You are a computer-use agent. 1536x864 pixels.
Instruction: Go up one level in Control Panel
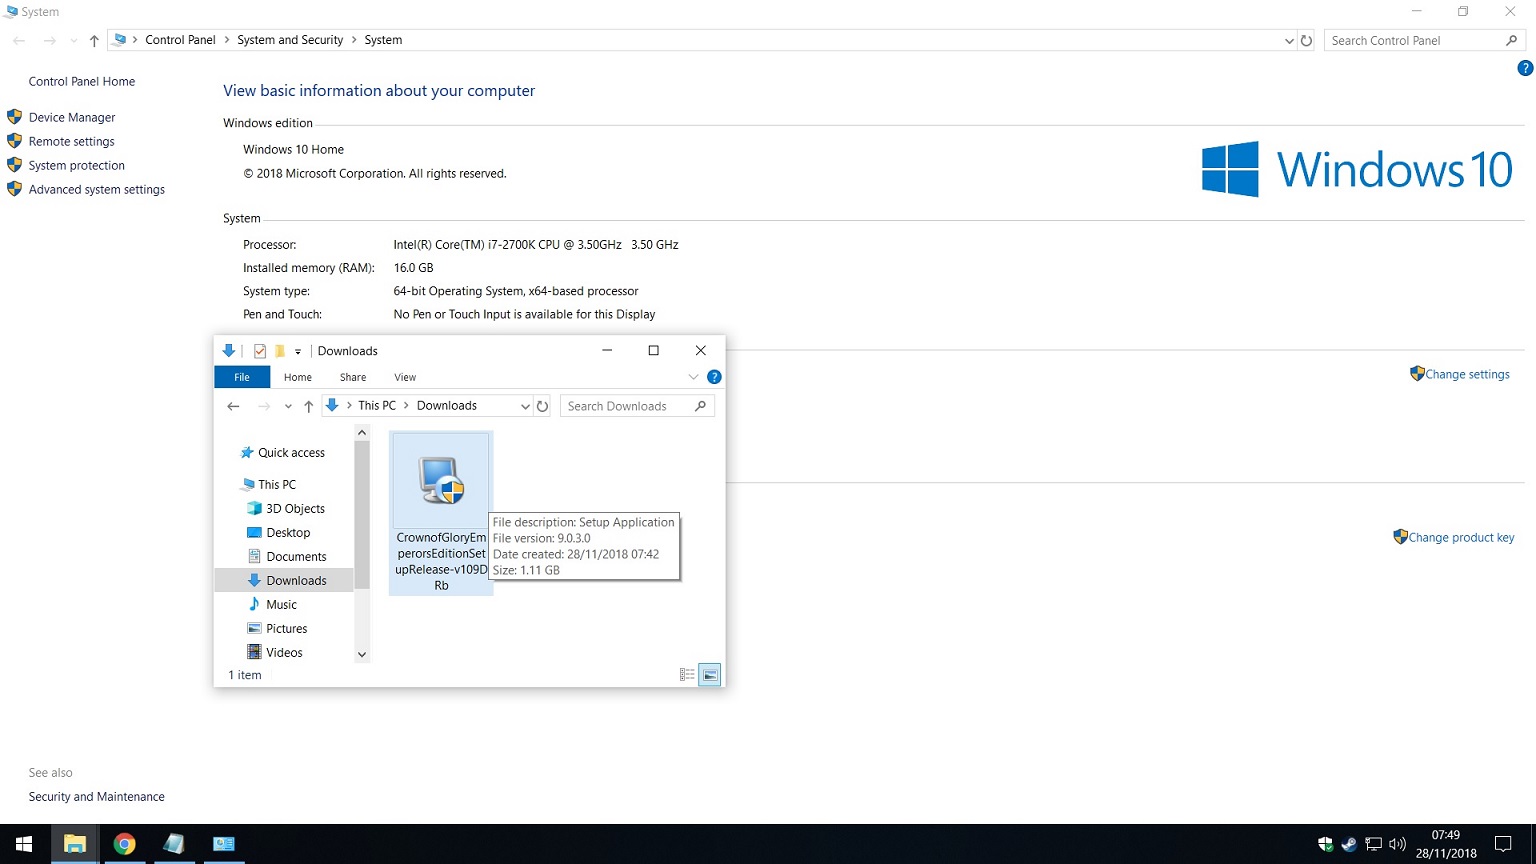(94, 40)
